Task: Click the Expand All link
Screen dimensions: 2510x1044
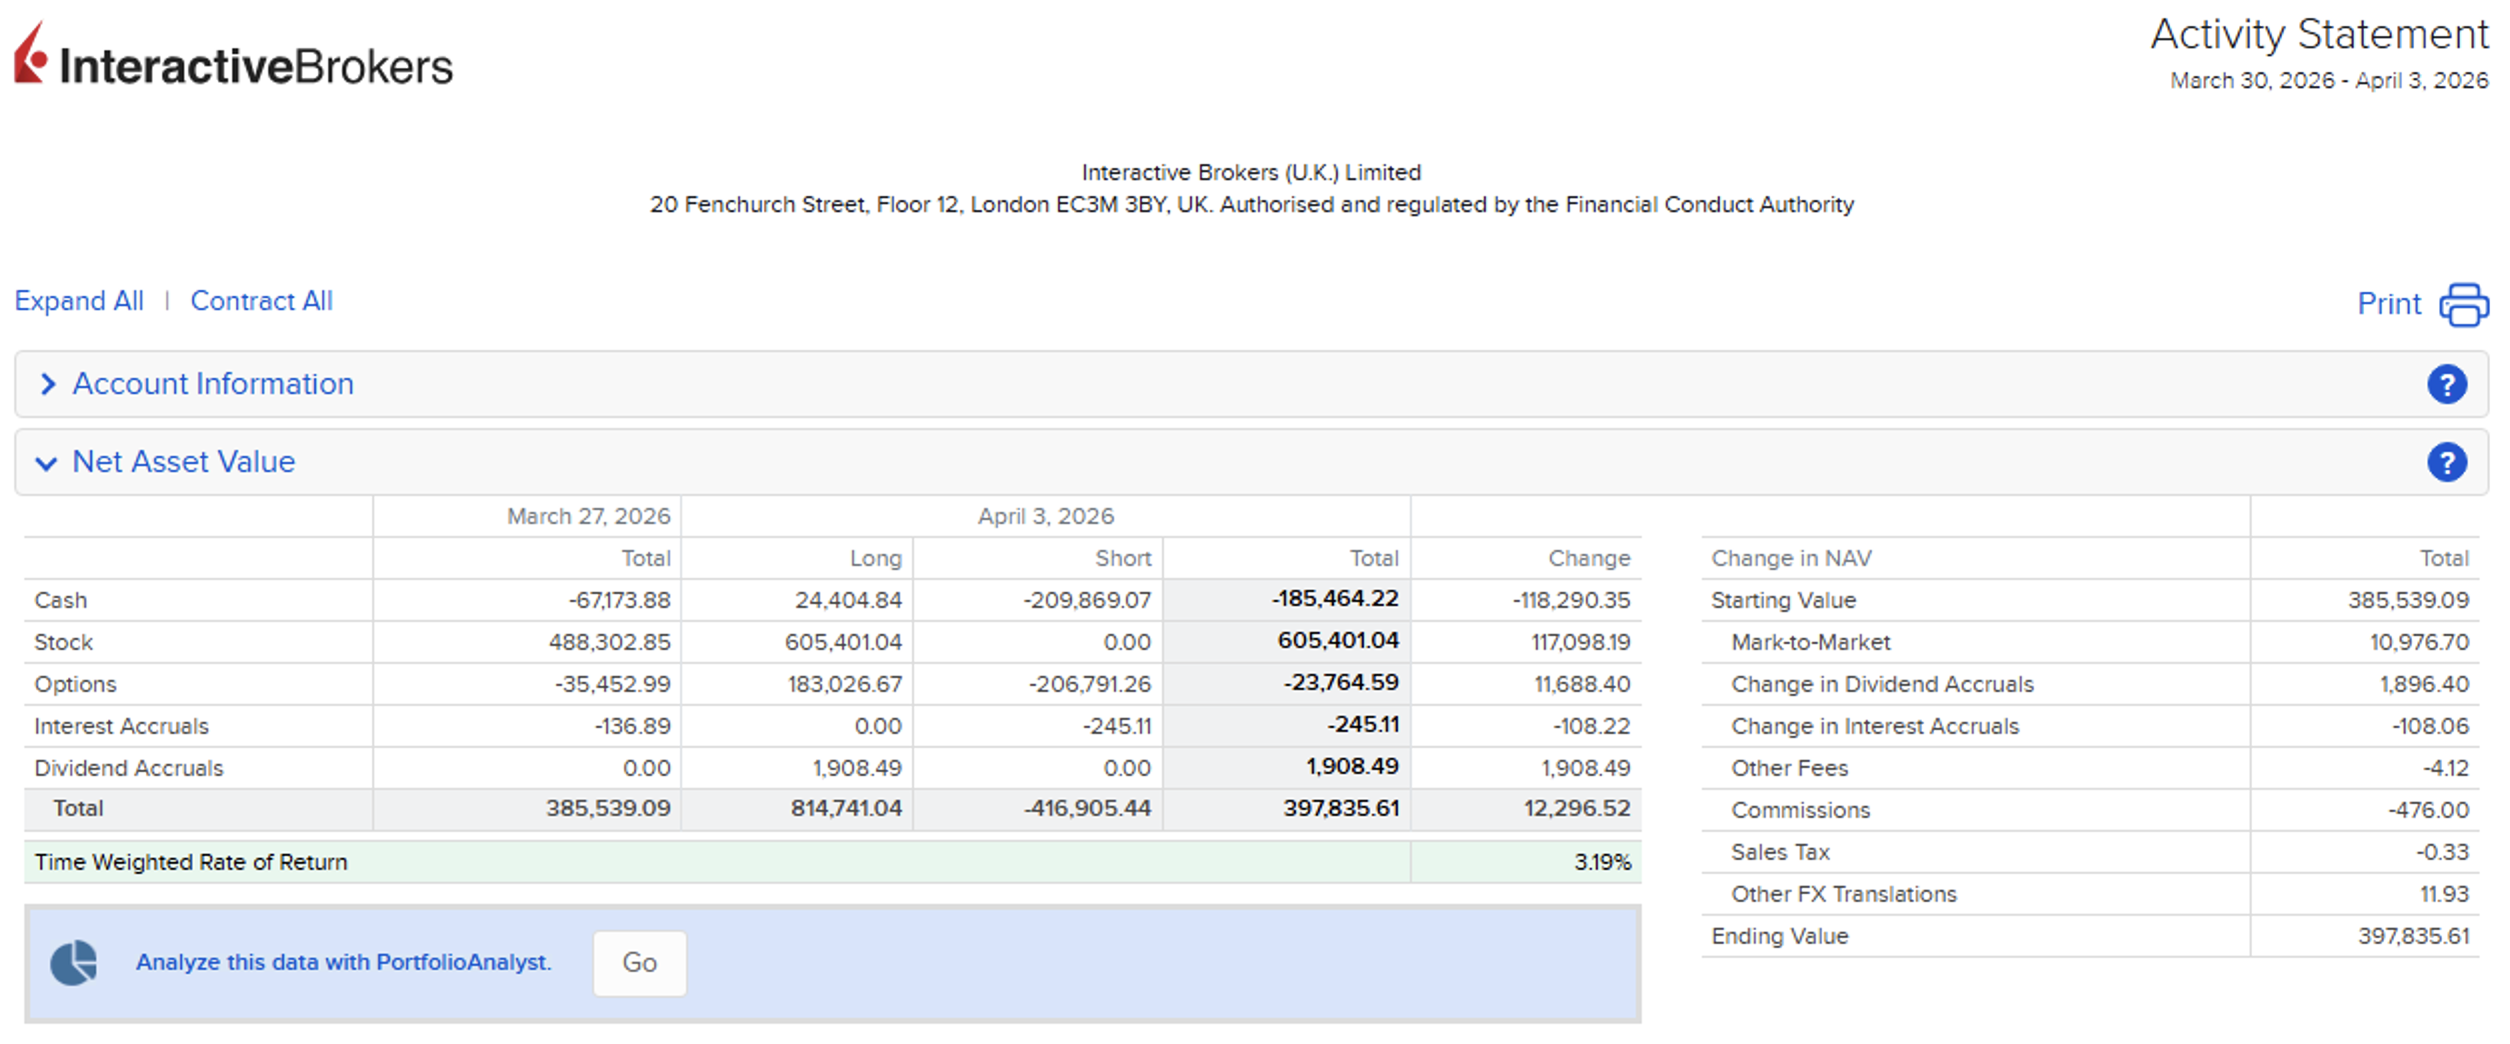Action: click(79, 301)
